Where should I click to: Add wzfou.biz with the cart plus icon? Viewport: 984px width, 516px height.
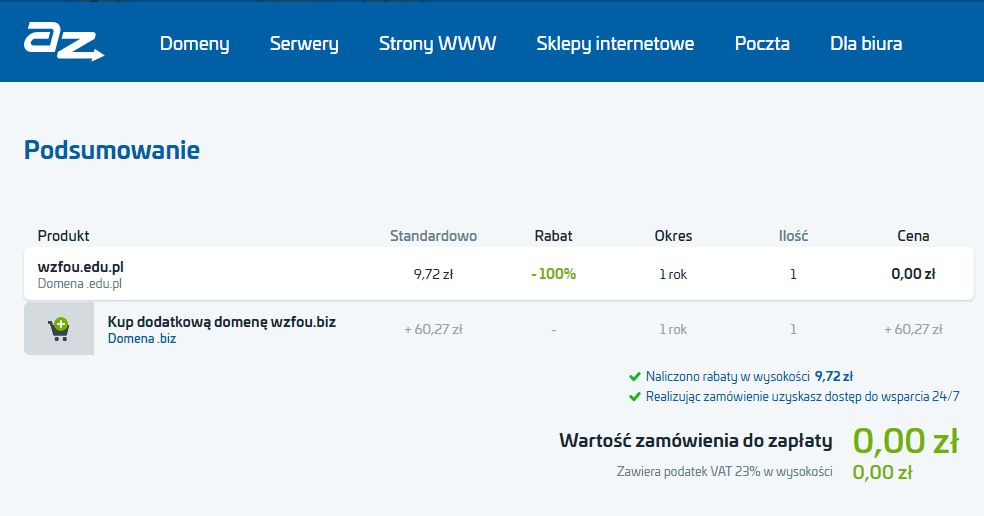coord(59,329)
